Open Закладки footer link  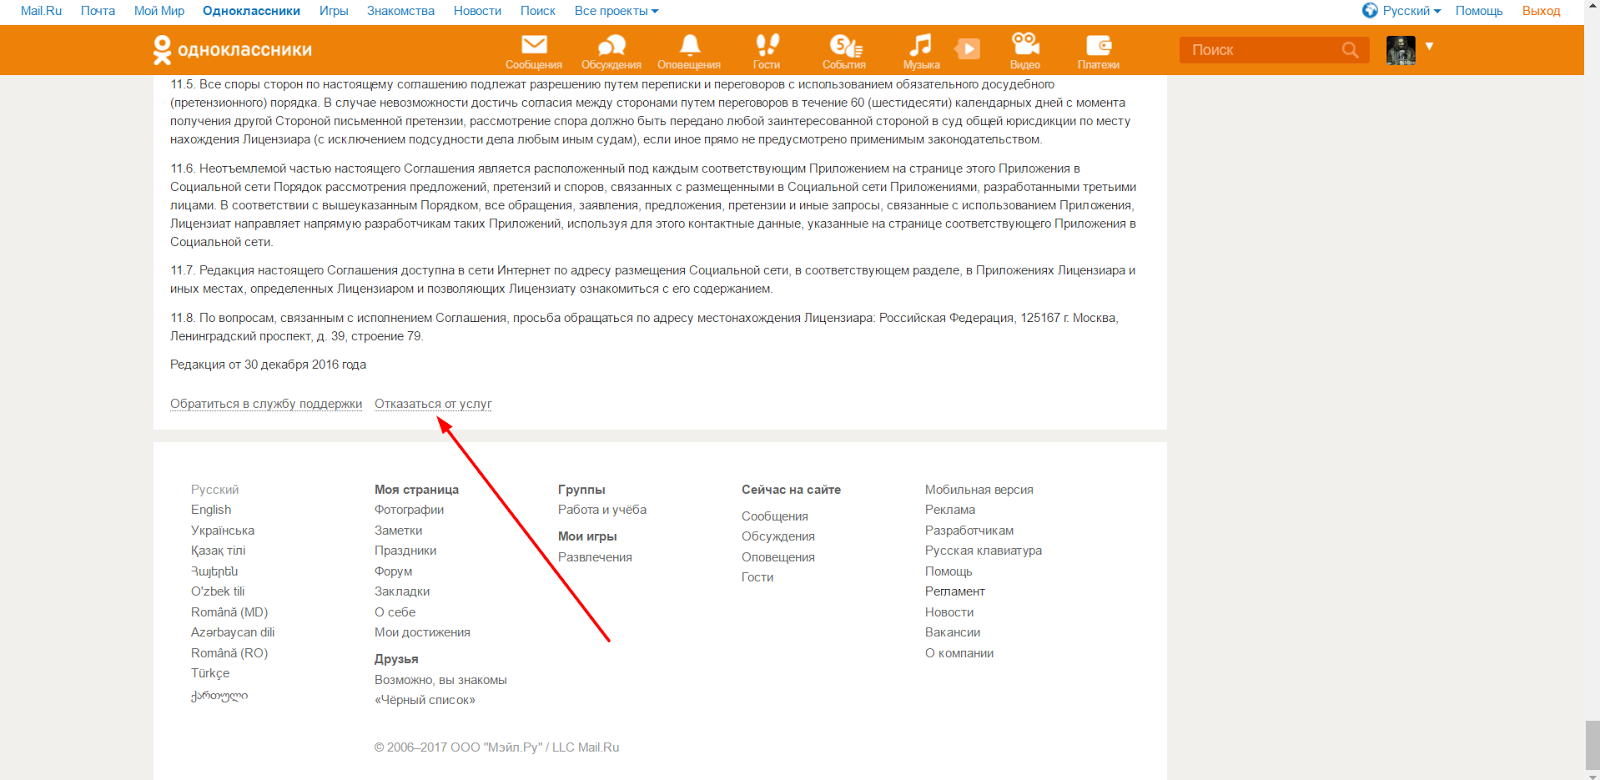402,592
